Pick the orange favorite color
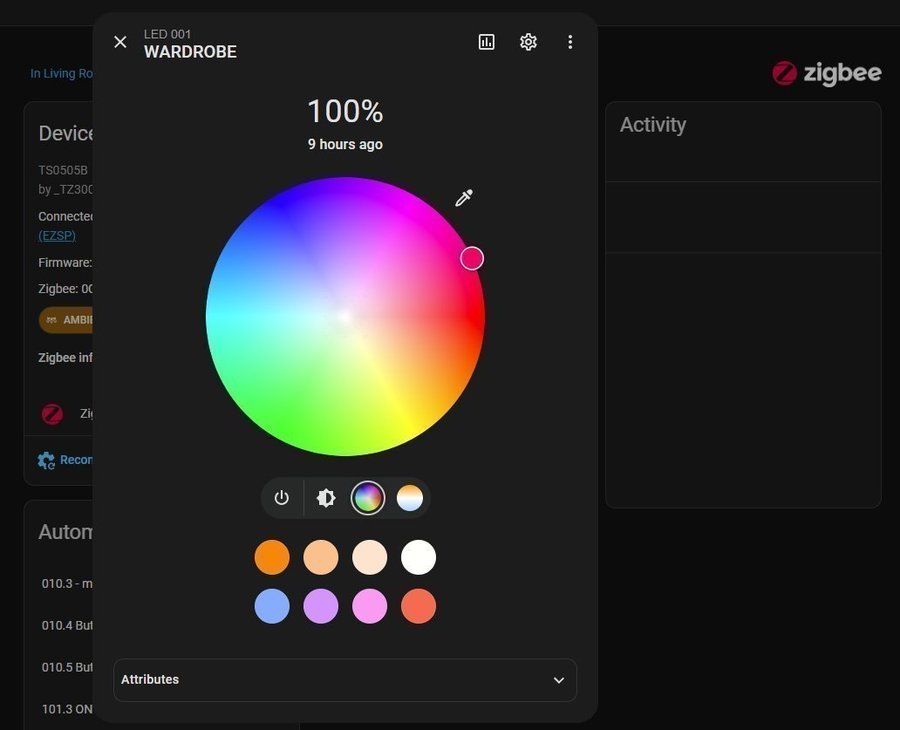900x730 pixels. tap(272, 557)
